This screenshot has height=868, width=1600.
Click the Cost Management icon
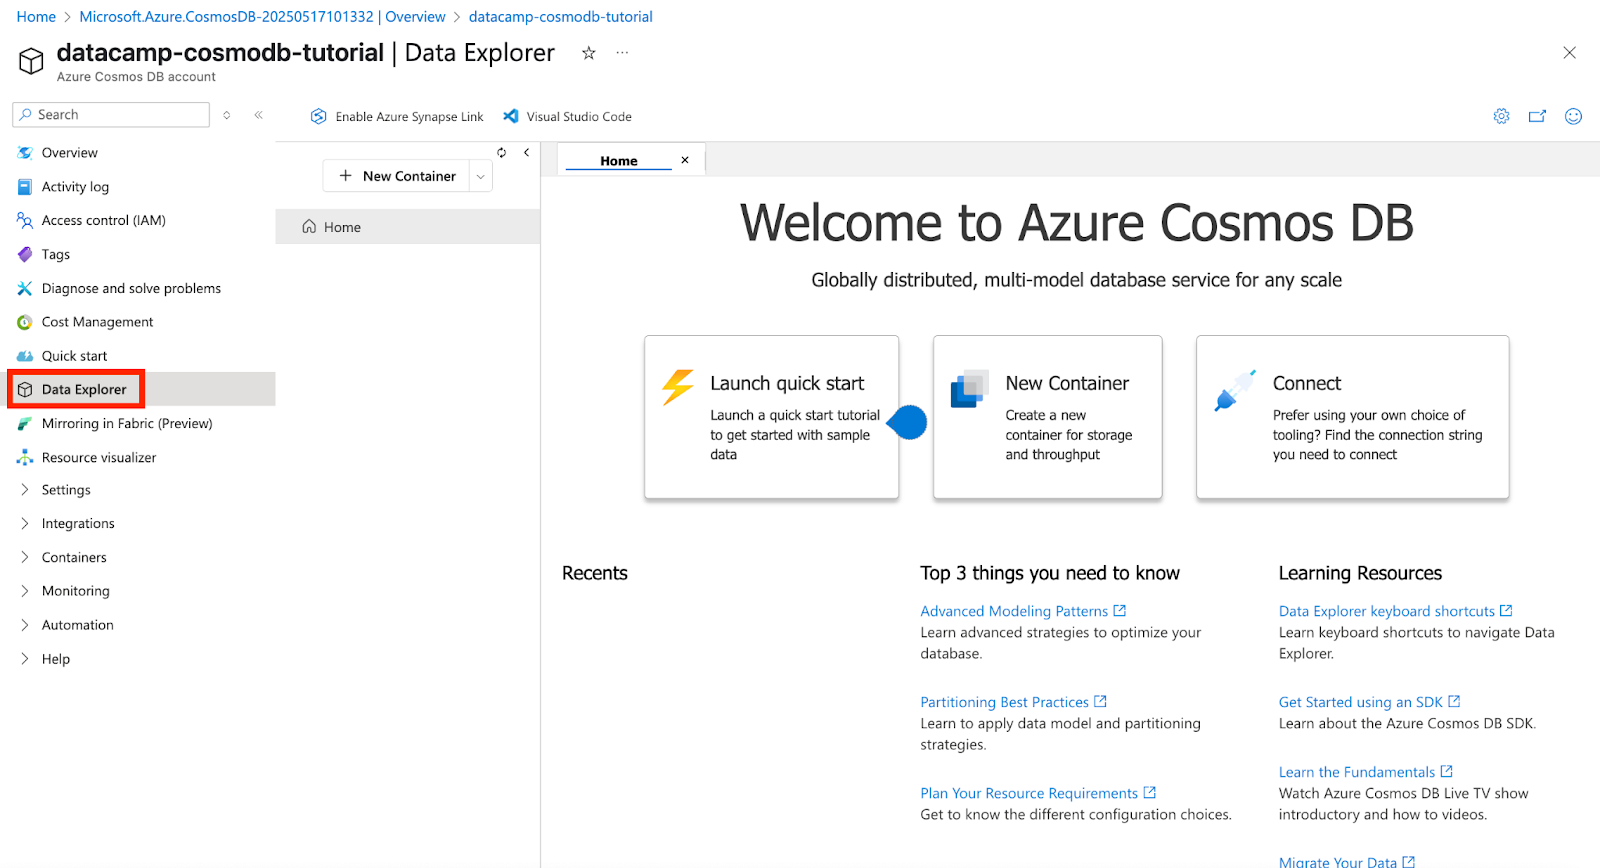[25, 322]
